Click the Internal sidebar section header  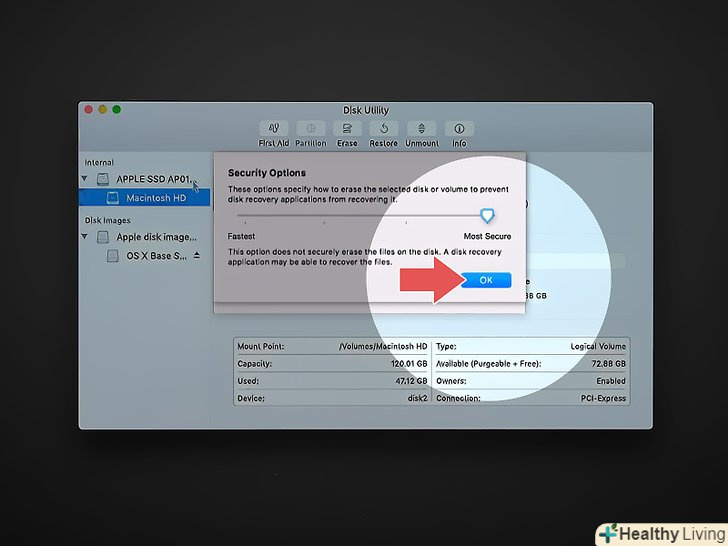(x=99, y=162)
